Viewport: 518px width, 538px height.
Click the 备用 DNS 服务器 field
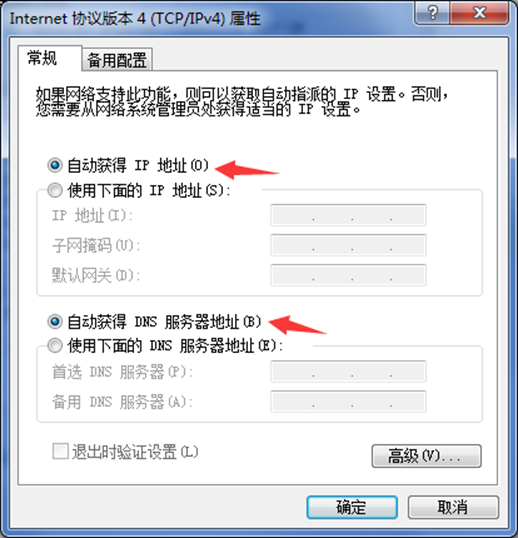pos(348,401)
